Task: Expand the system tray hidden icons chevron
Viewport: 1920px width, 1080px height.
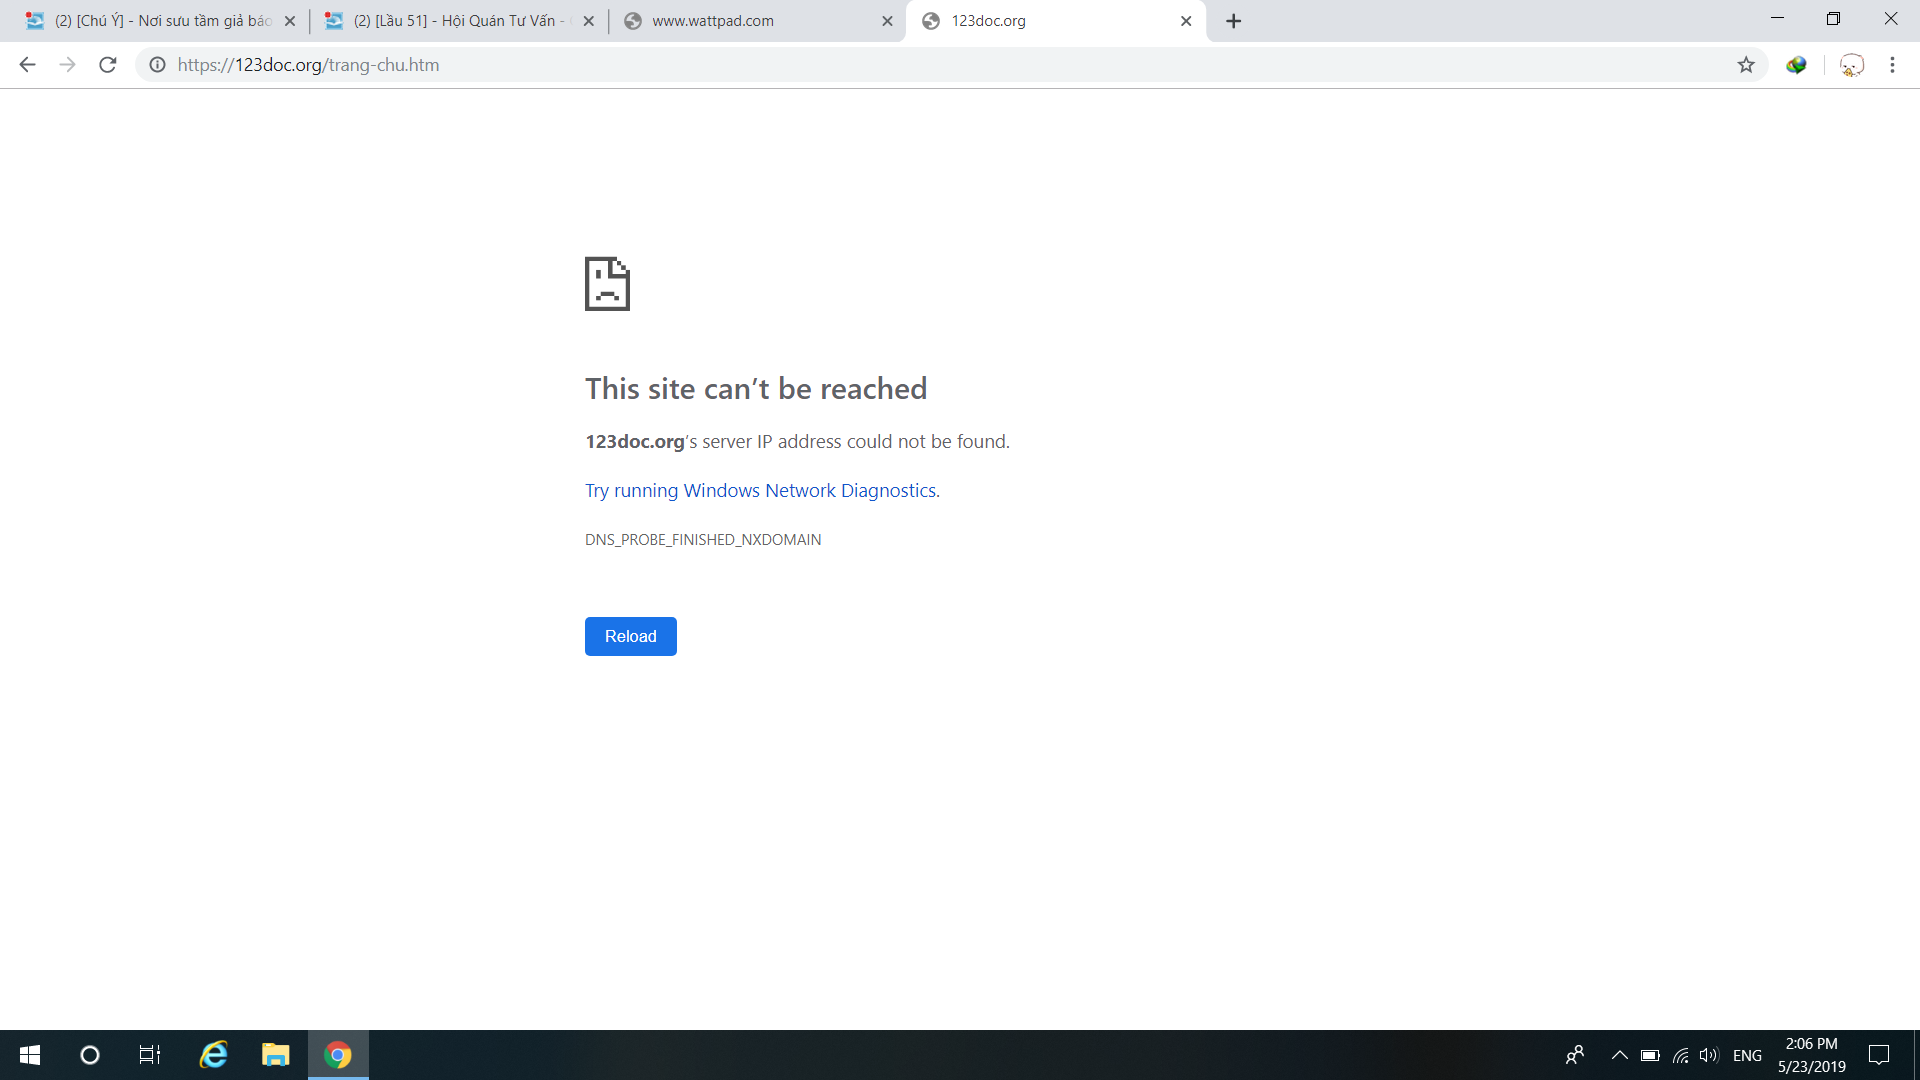Action: point(1619,1055)
